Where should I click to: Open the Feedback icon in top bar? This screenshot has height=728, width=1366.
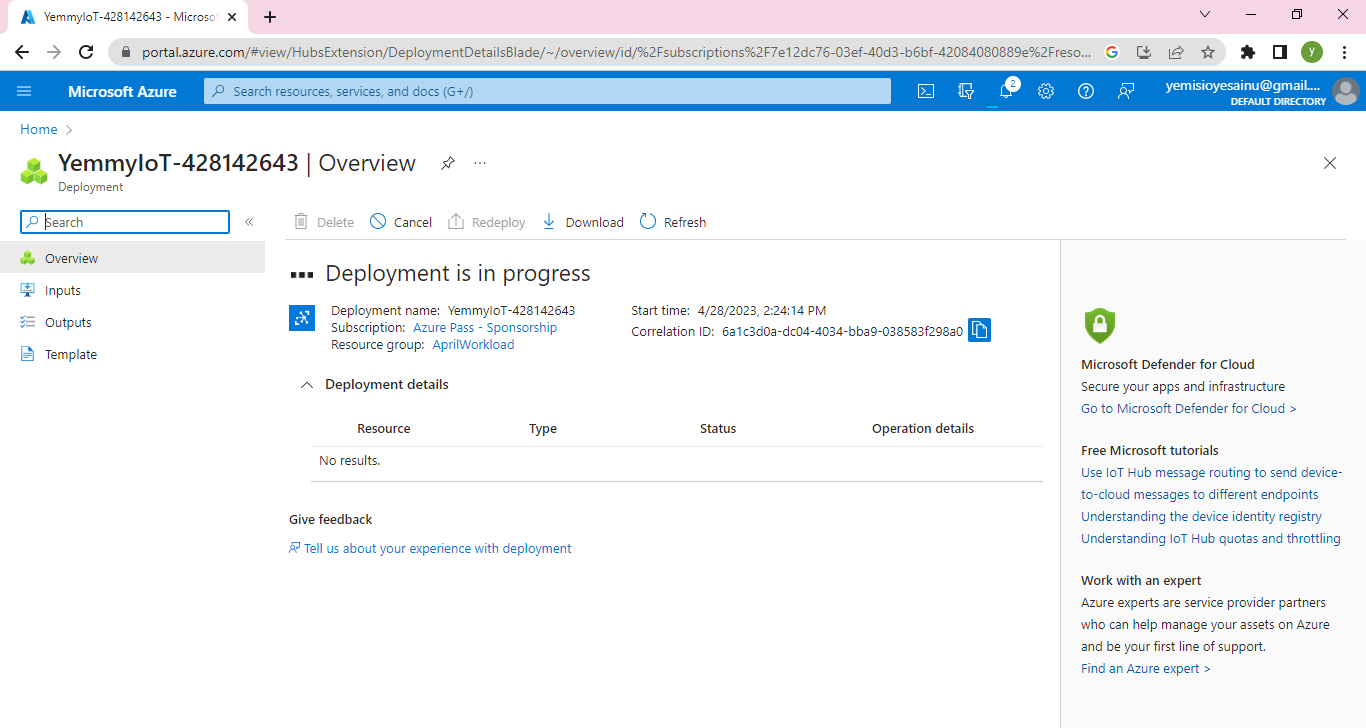tap(1126, 91)
